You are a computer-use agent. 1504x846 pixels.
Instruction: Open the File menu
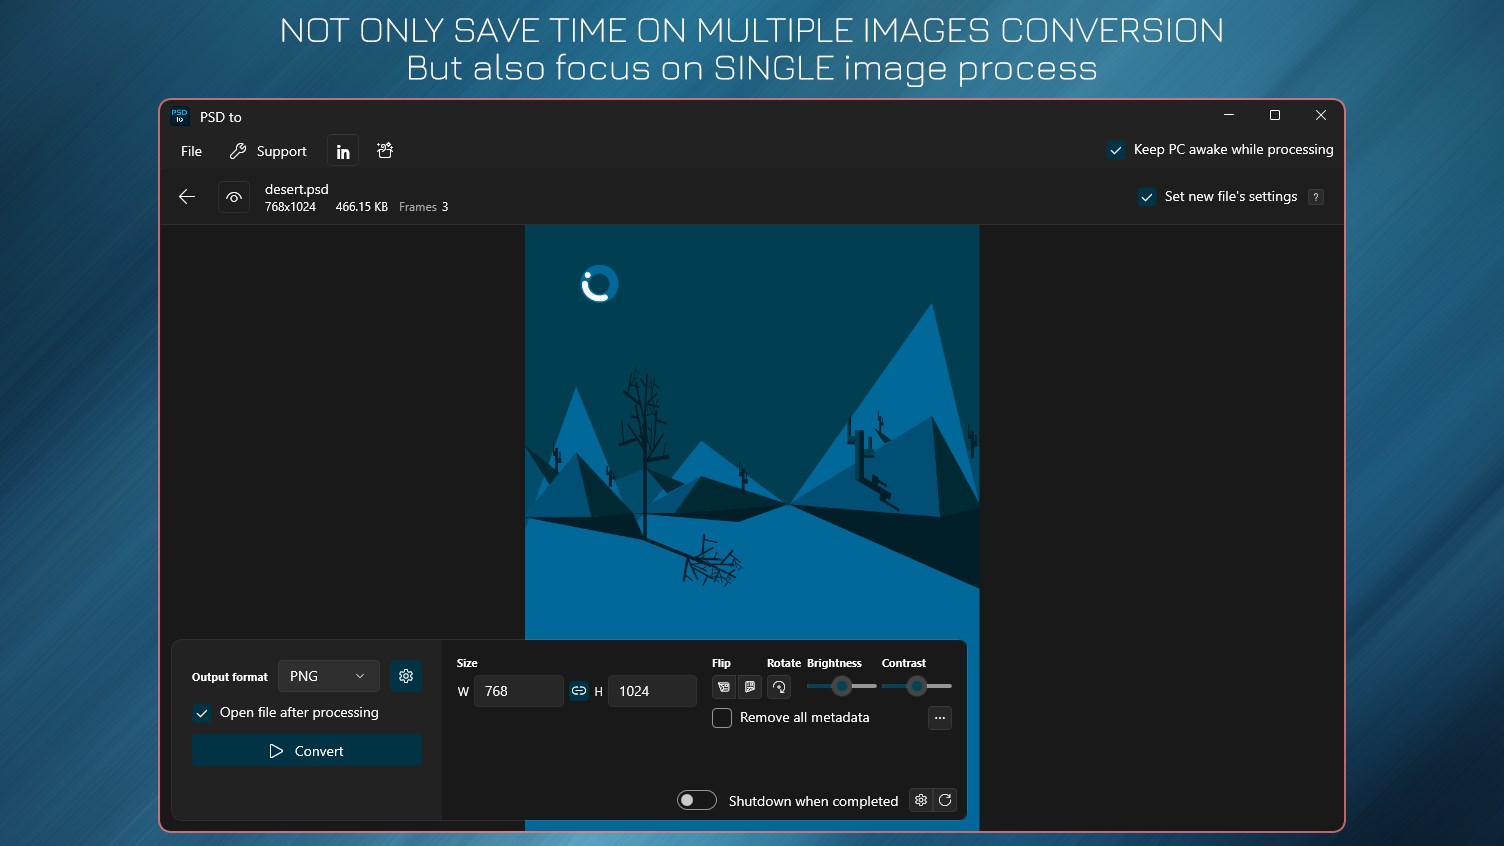(191, 151)
